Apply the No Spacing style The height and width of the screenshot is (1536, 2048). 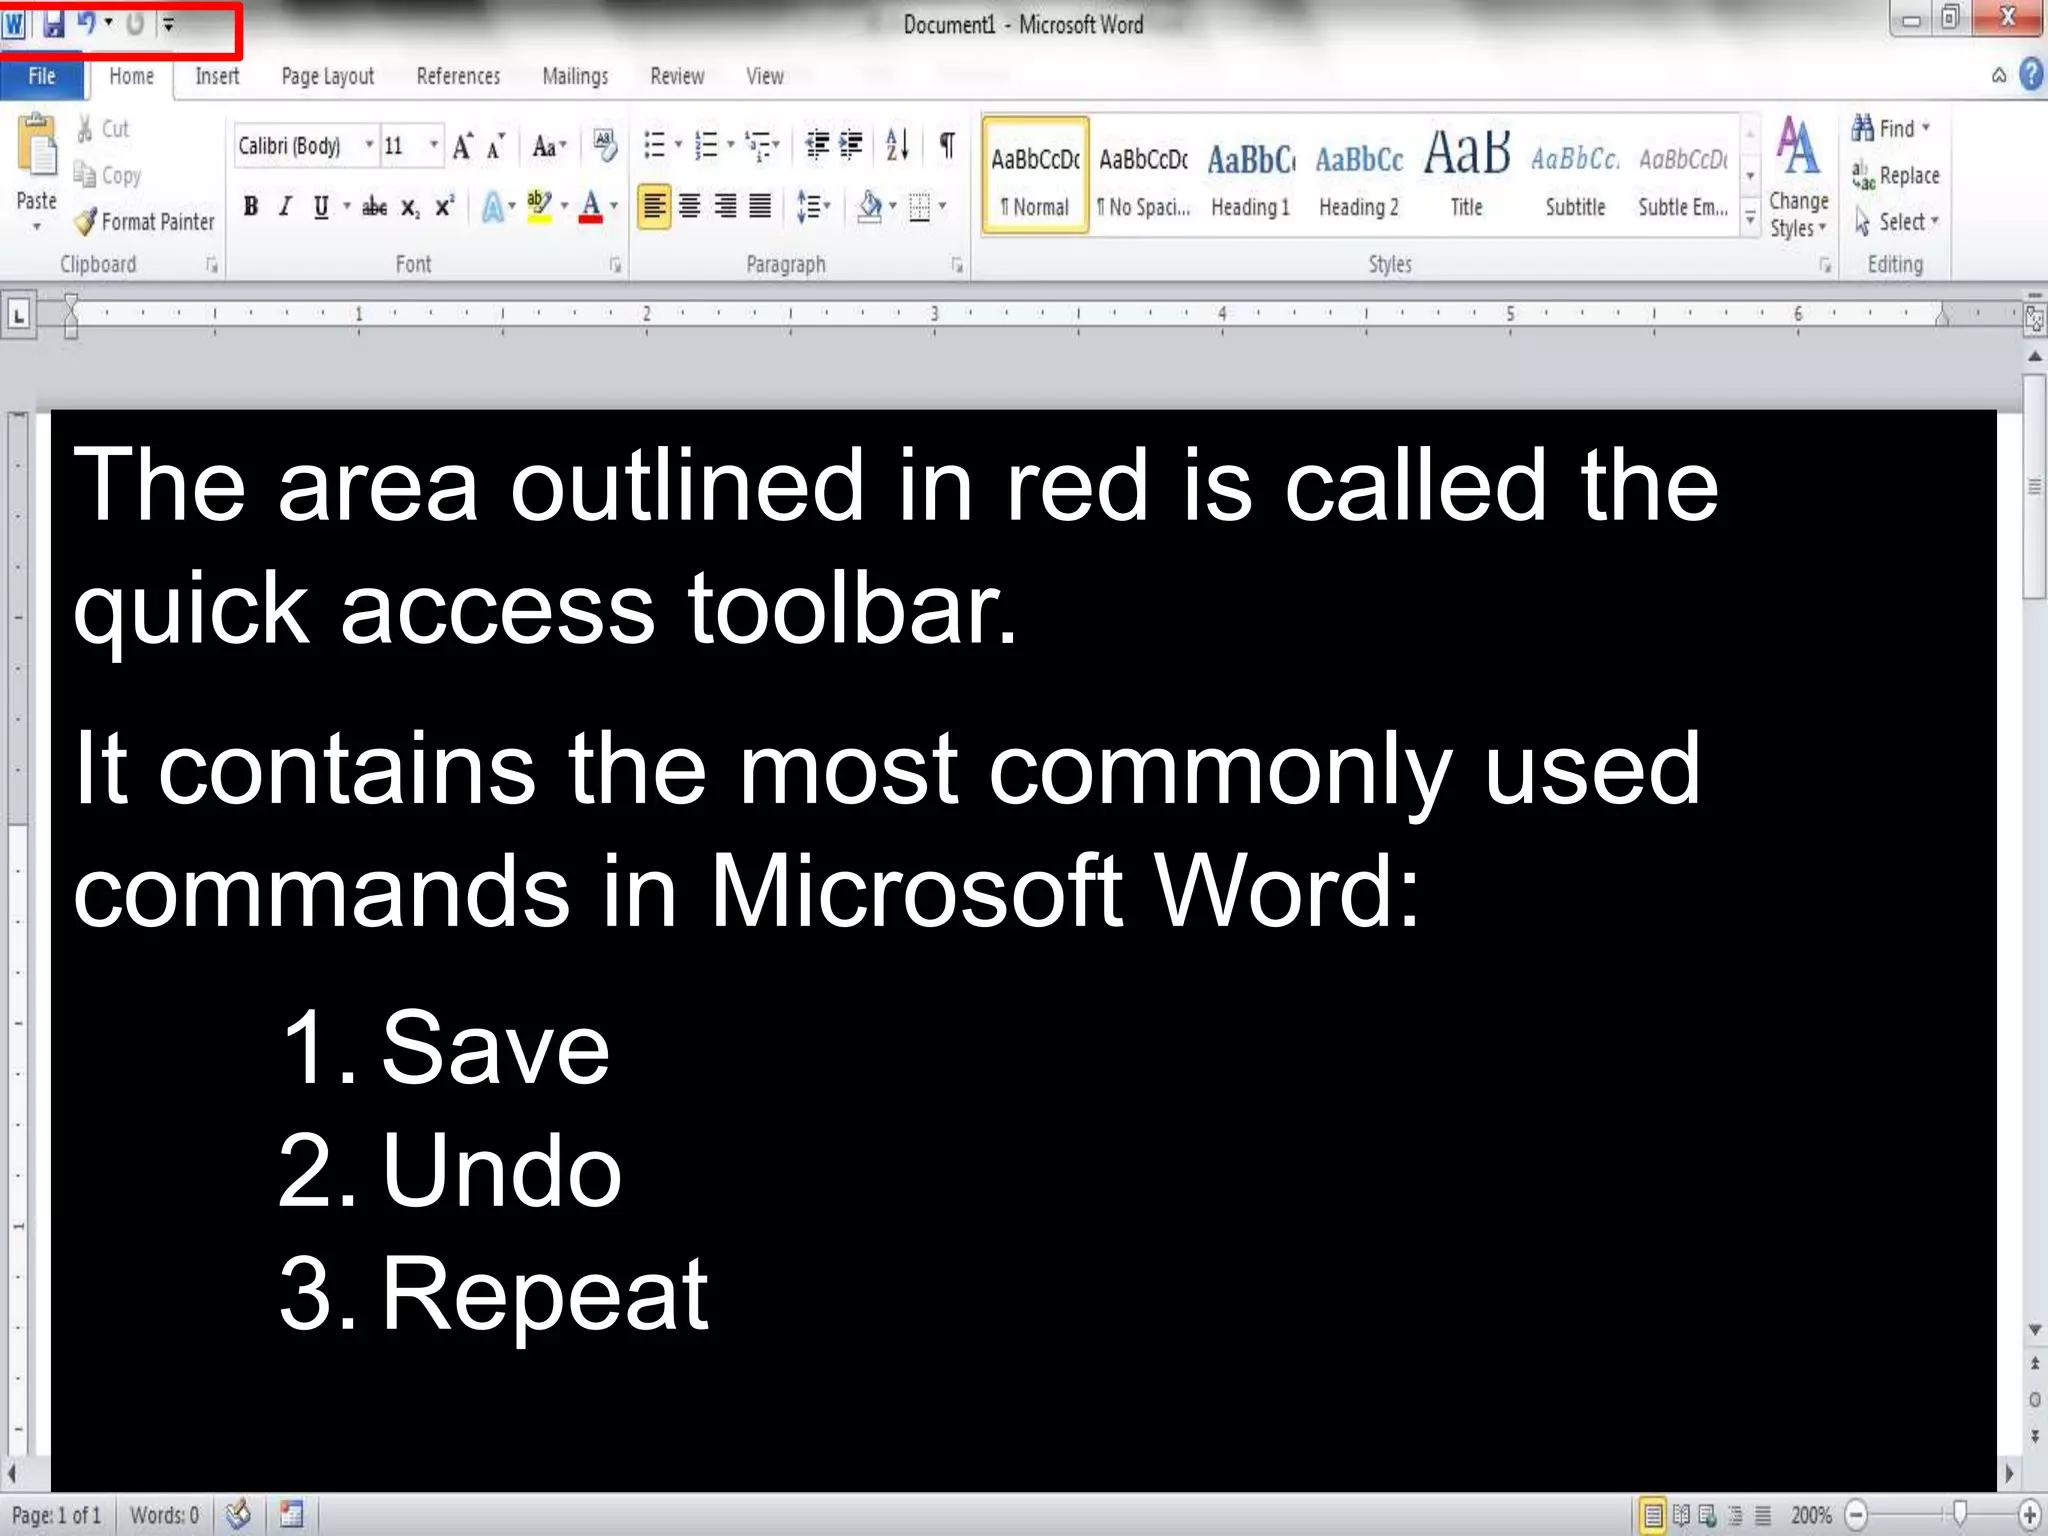[1143, 176]
